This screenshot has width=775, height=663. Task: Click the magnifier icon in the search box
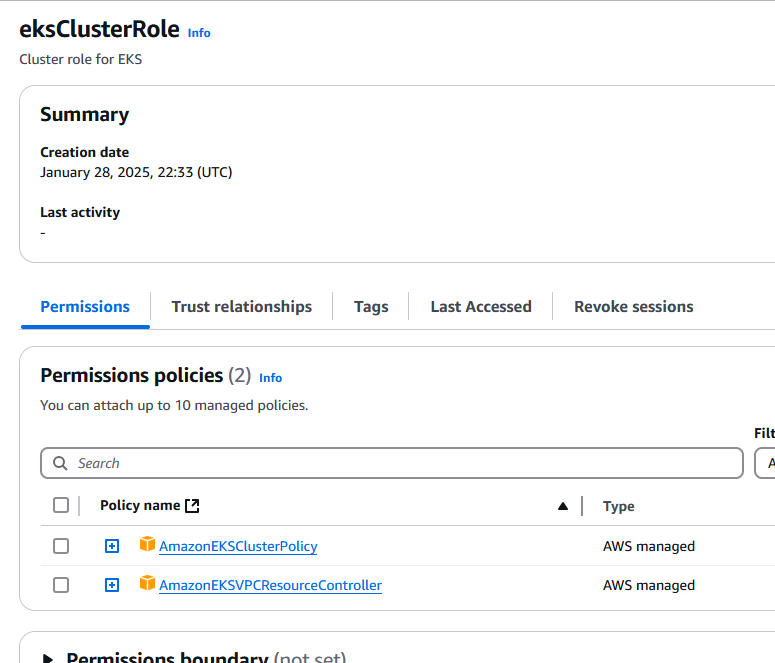pos(61,463)
